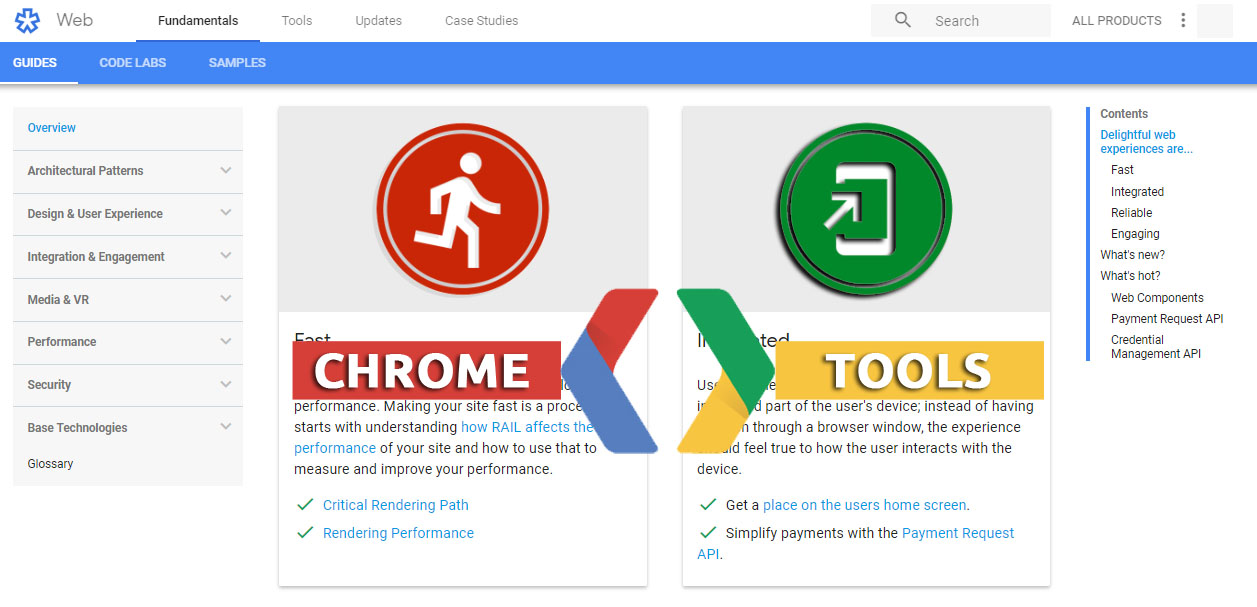Click the green Integrated phone icon

[x=866, y=209]
